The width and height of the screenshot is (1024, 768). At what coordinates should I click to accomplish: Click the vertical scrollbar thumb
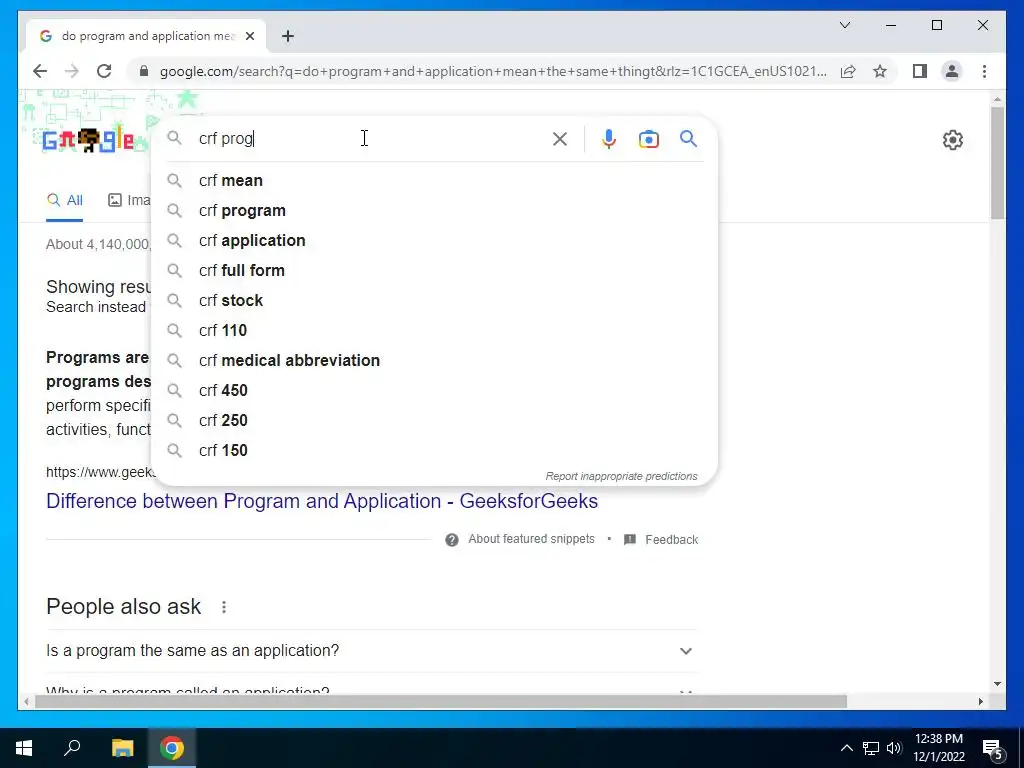(x=997, y=162)
